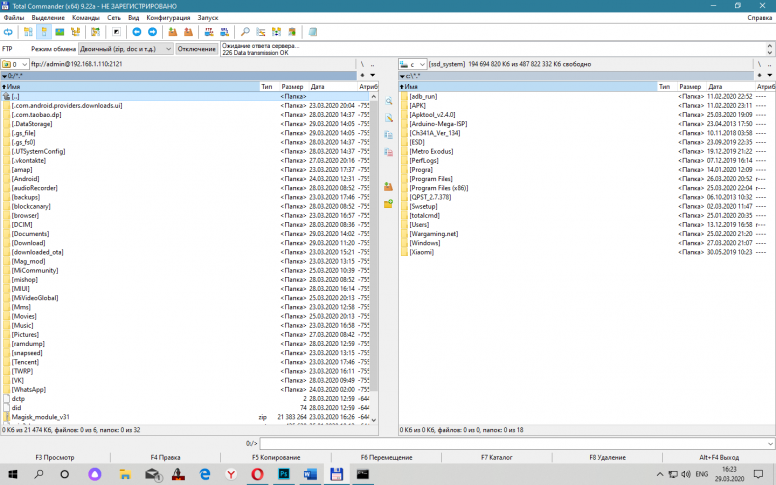Open the Сеть menu
Viewport: 776px width, 485px height.
[x=114, y=18]
